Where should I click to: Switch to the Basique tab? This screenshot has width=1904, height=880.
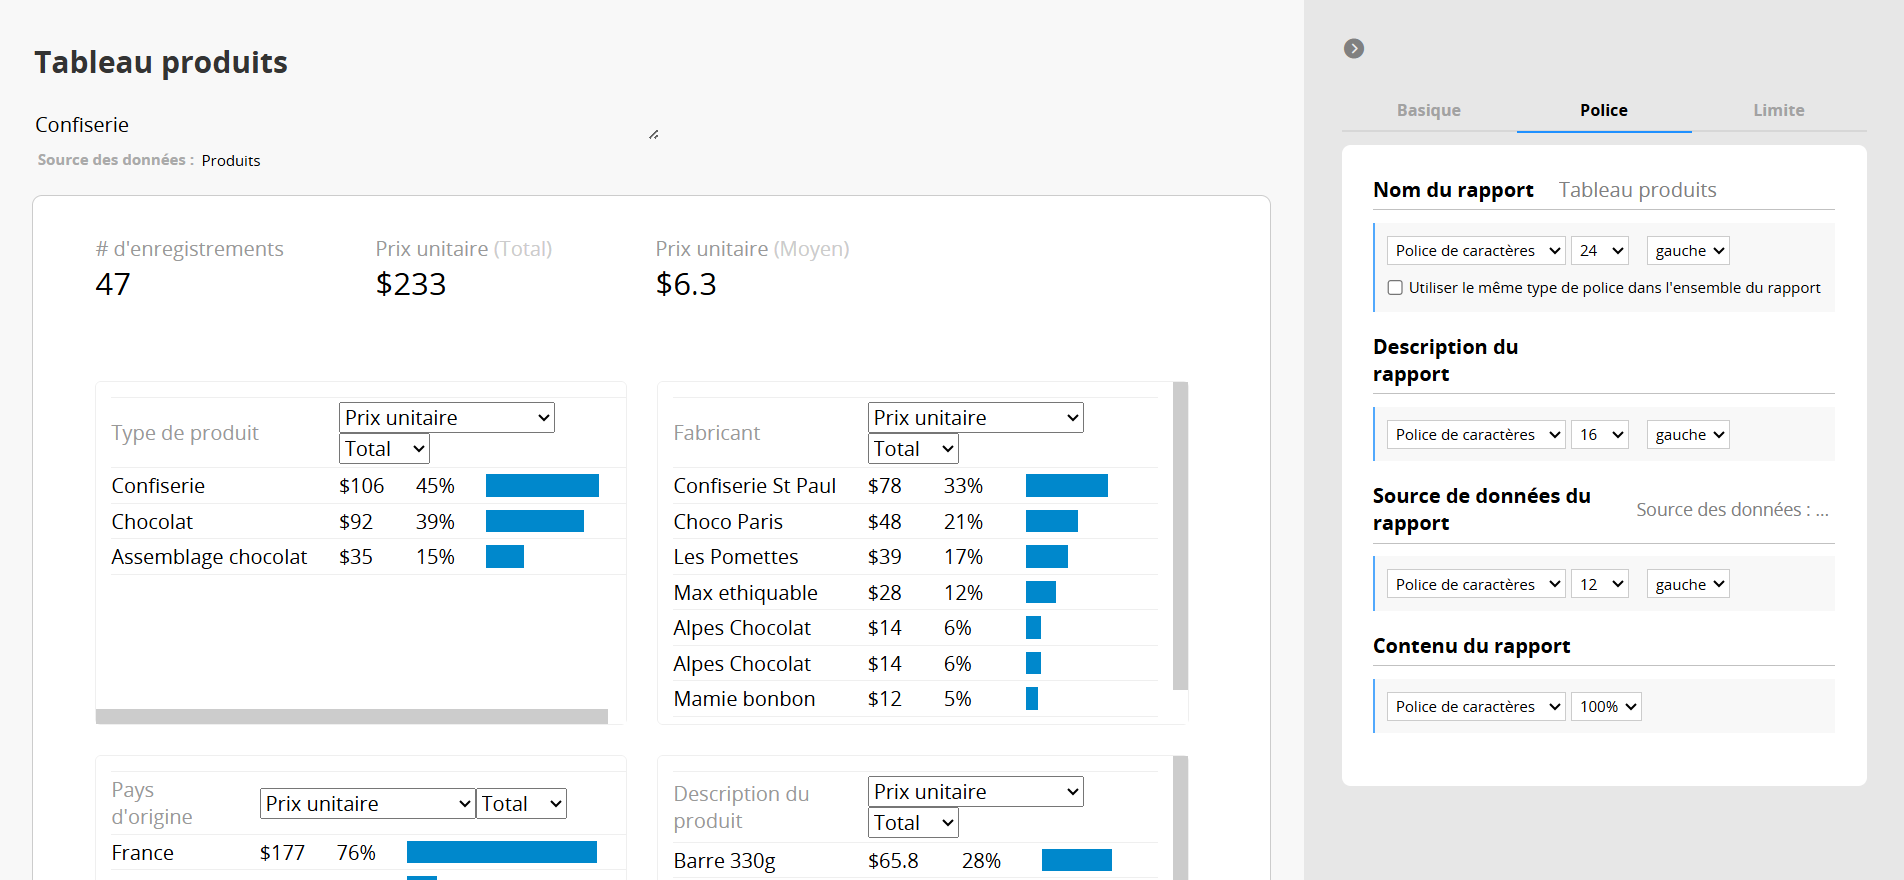tap(1429, 110)
